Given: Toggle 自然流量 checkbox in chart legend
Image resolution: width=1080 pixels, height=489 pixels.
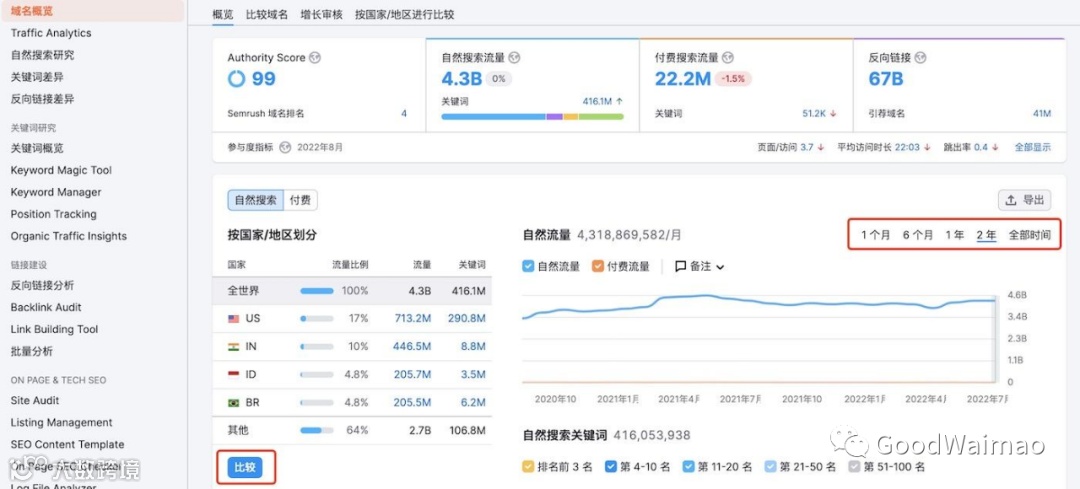Looking at the screenshot, I should pyautogui.click(x=528, y=266).
